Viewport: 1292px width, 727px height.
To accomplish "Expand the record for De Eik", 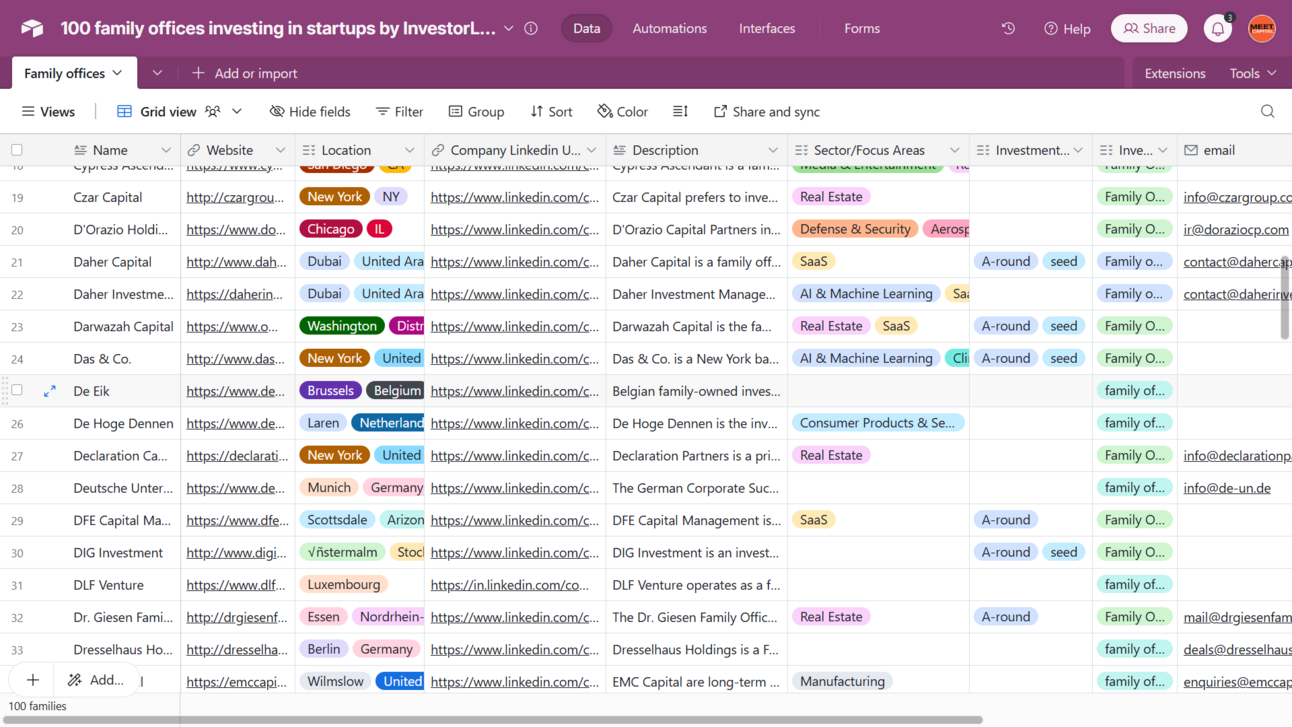I will point(49,391).
